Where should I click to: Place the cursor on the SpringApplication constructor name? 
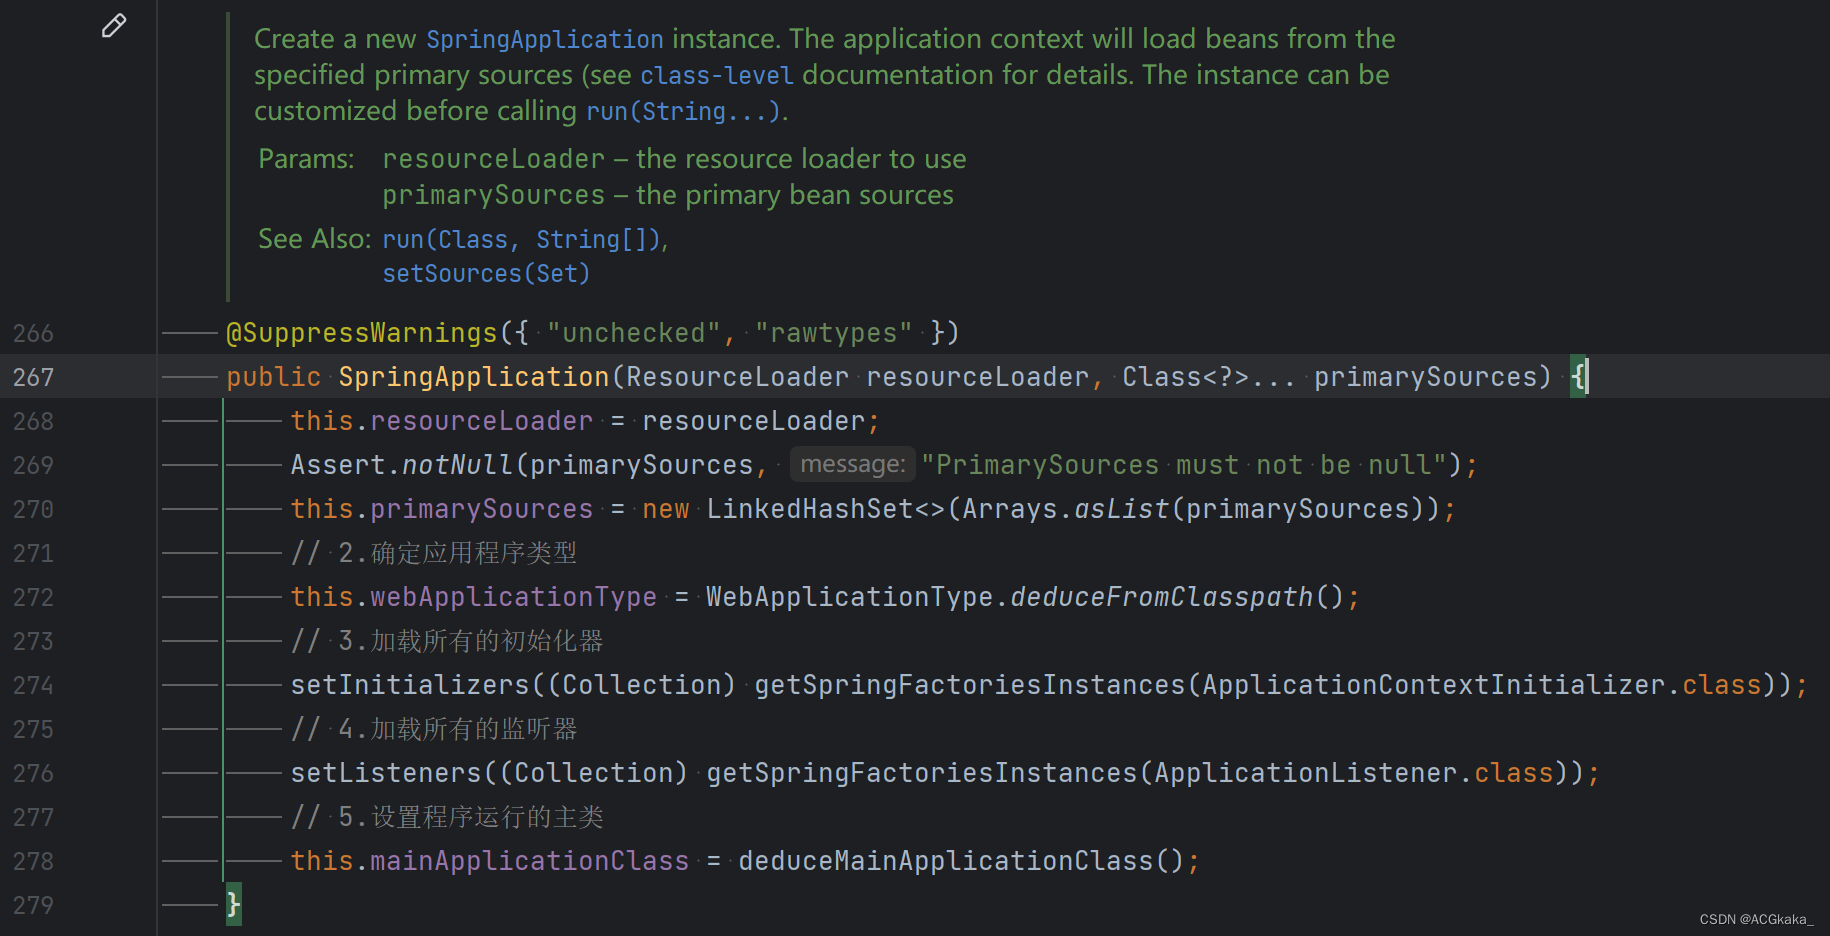474,377
